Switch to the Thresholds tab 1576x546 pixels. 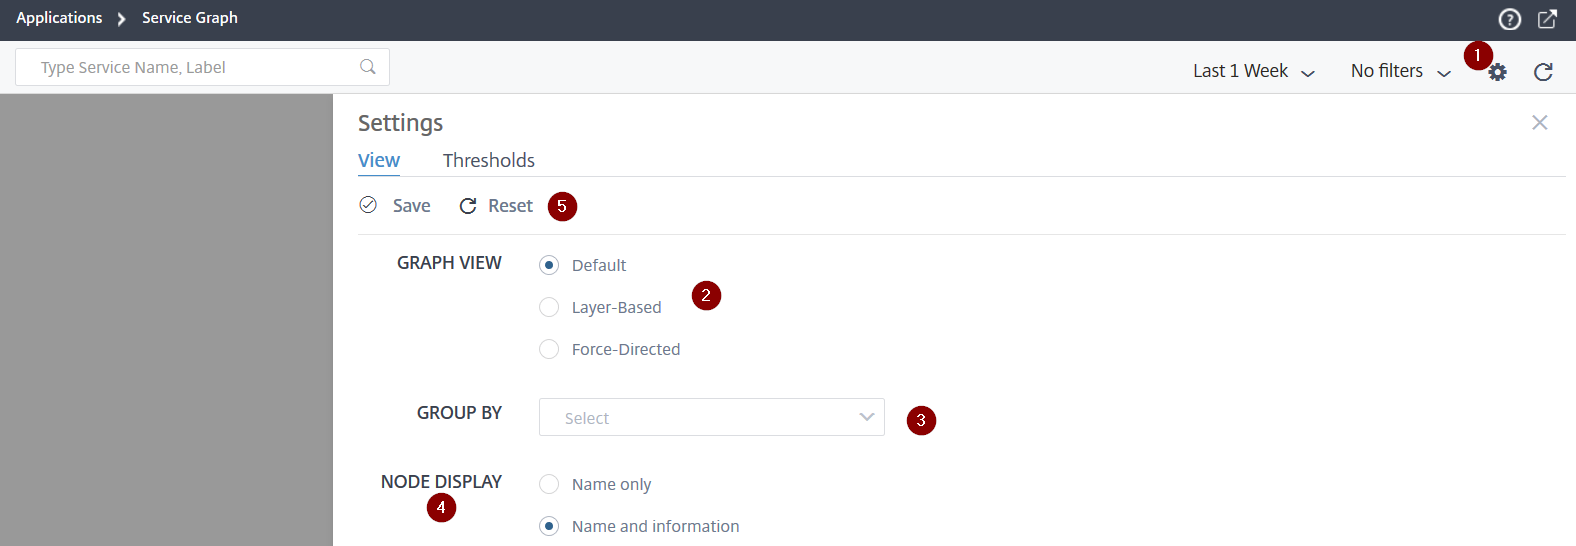(x=489, y=160)
